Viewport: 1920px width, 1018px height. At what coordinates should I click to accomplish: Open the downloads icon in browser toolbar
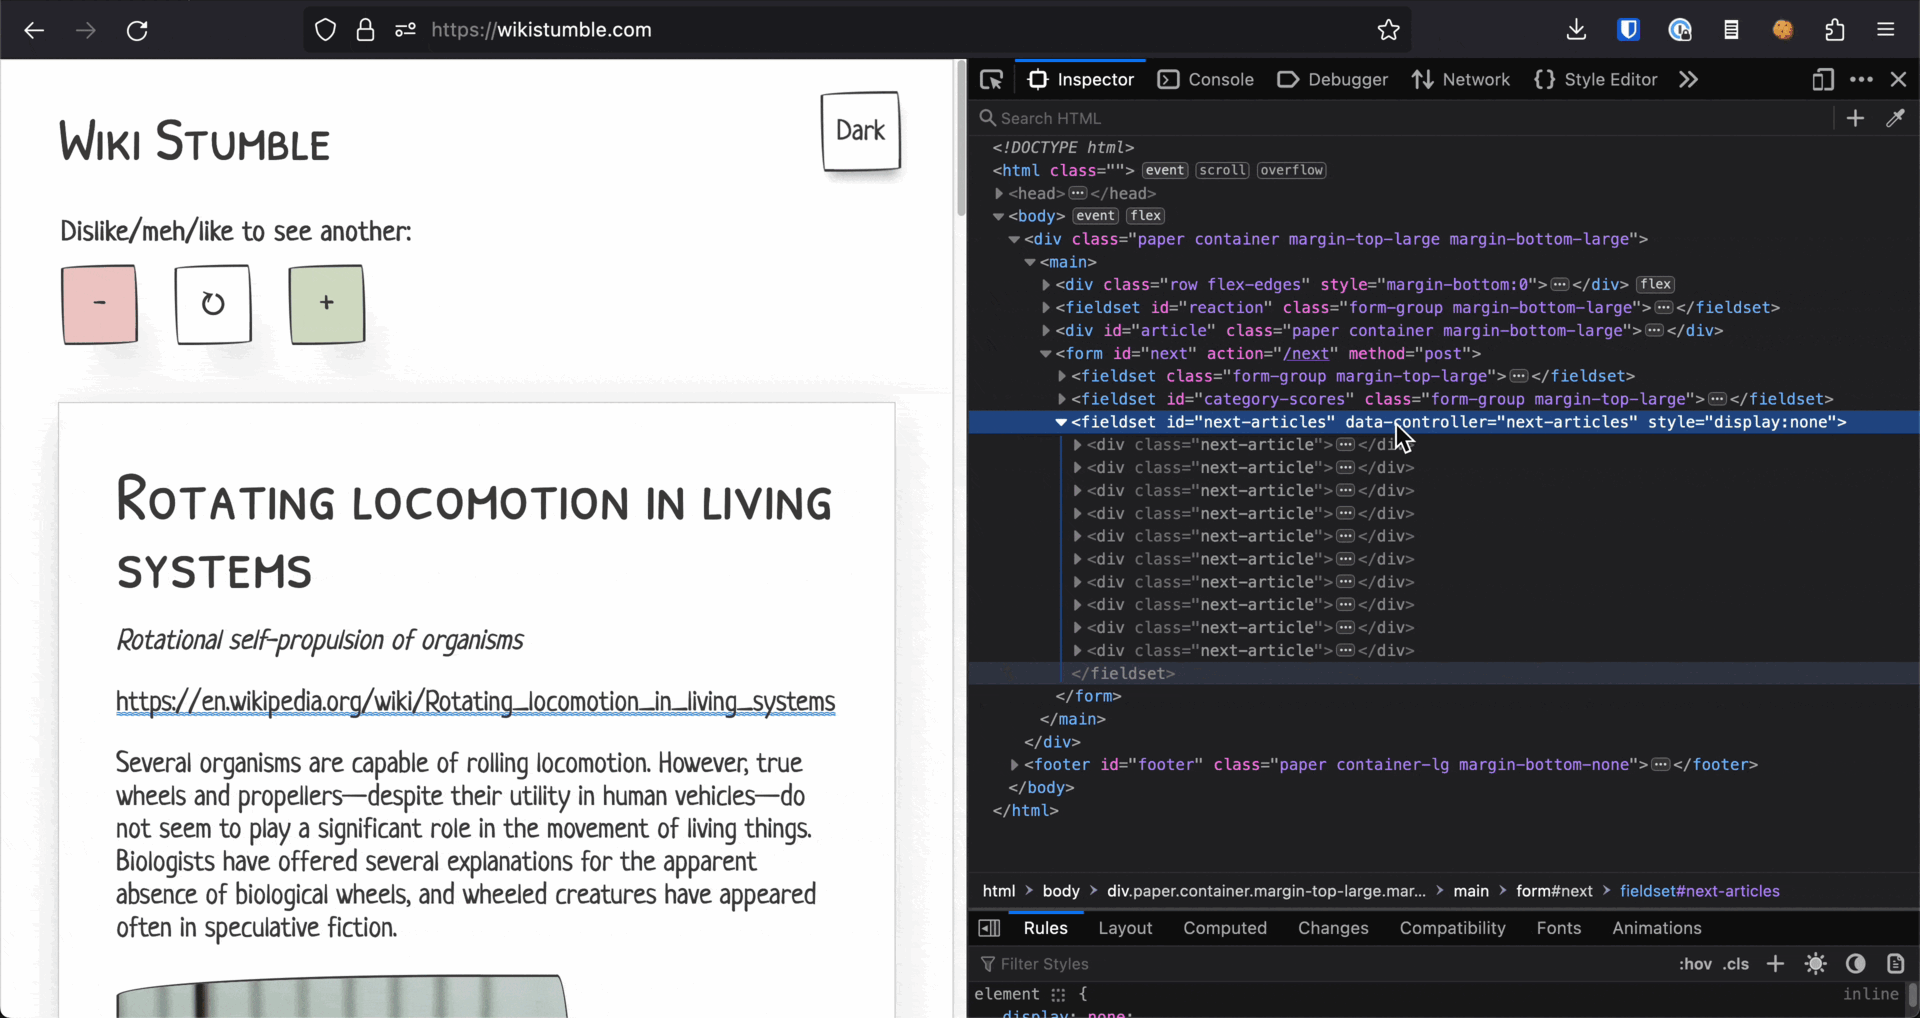[1576, 30]
